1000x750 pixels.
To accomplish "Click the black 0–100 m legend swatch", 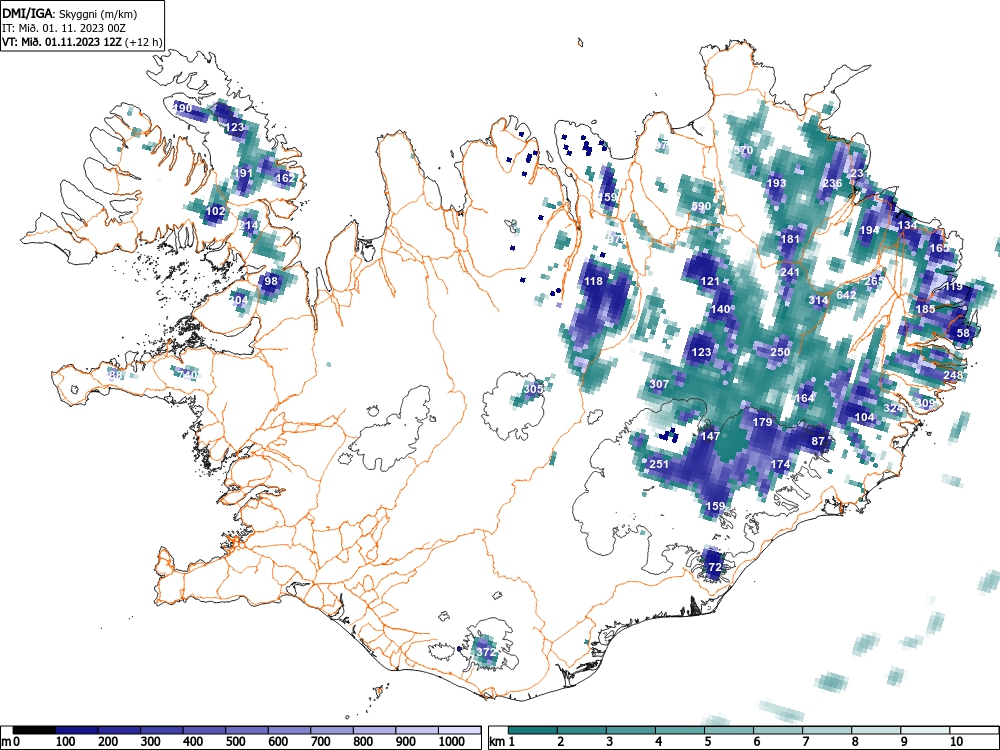I will coord(34,730).
